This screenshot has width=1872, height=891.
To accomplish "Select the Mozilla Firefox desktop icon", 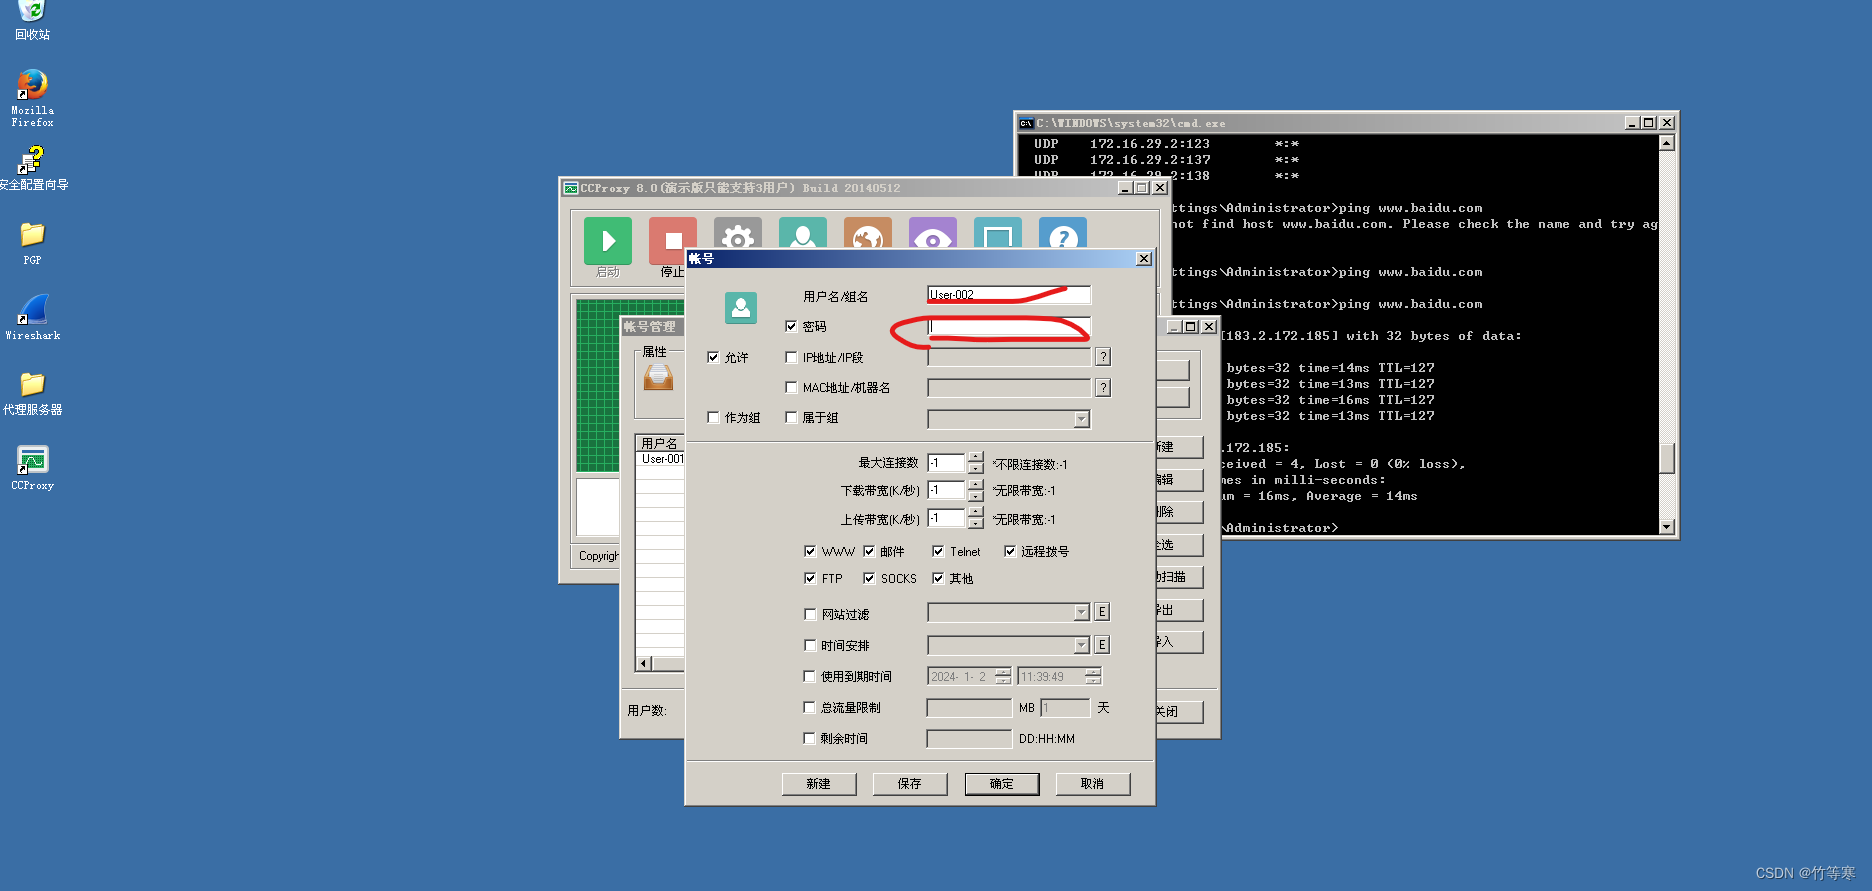I will click(32, 98).
